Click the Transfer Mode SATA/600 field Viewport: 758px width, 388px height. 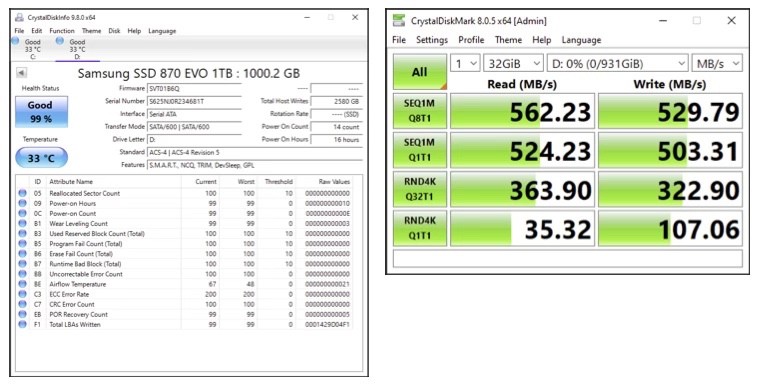(194, 127)
